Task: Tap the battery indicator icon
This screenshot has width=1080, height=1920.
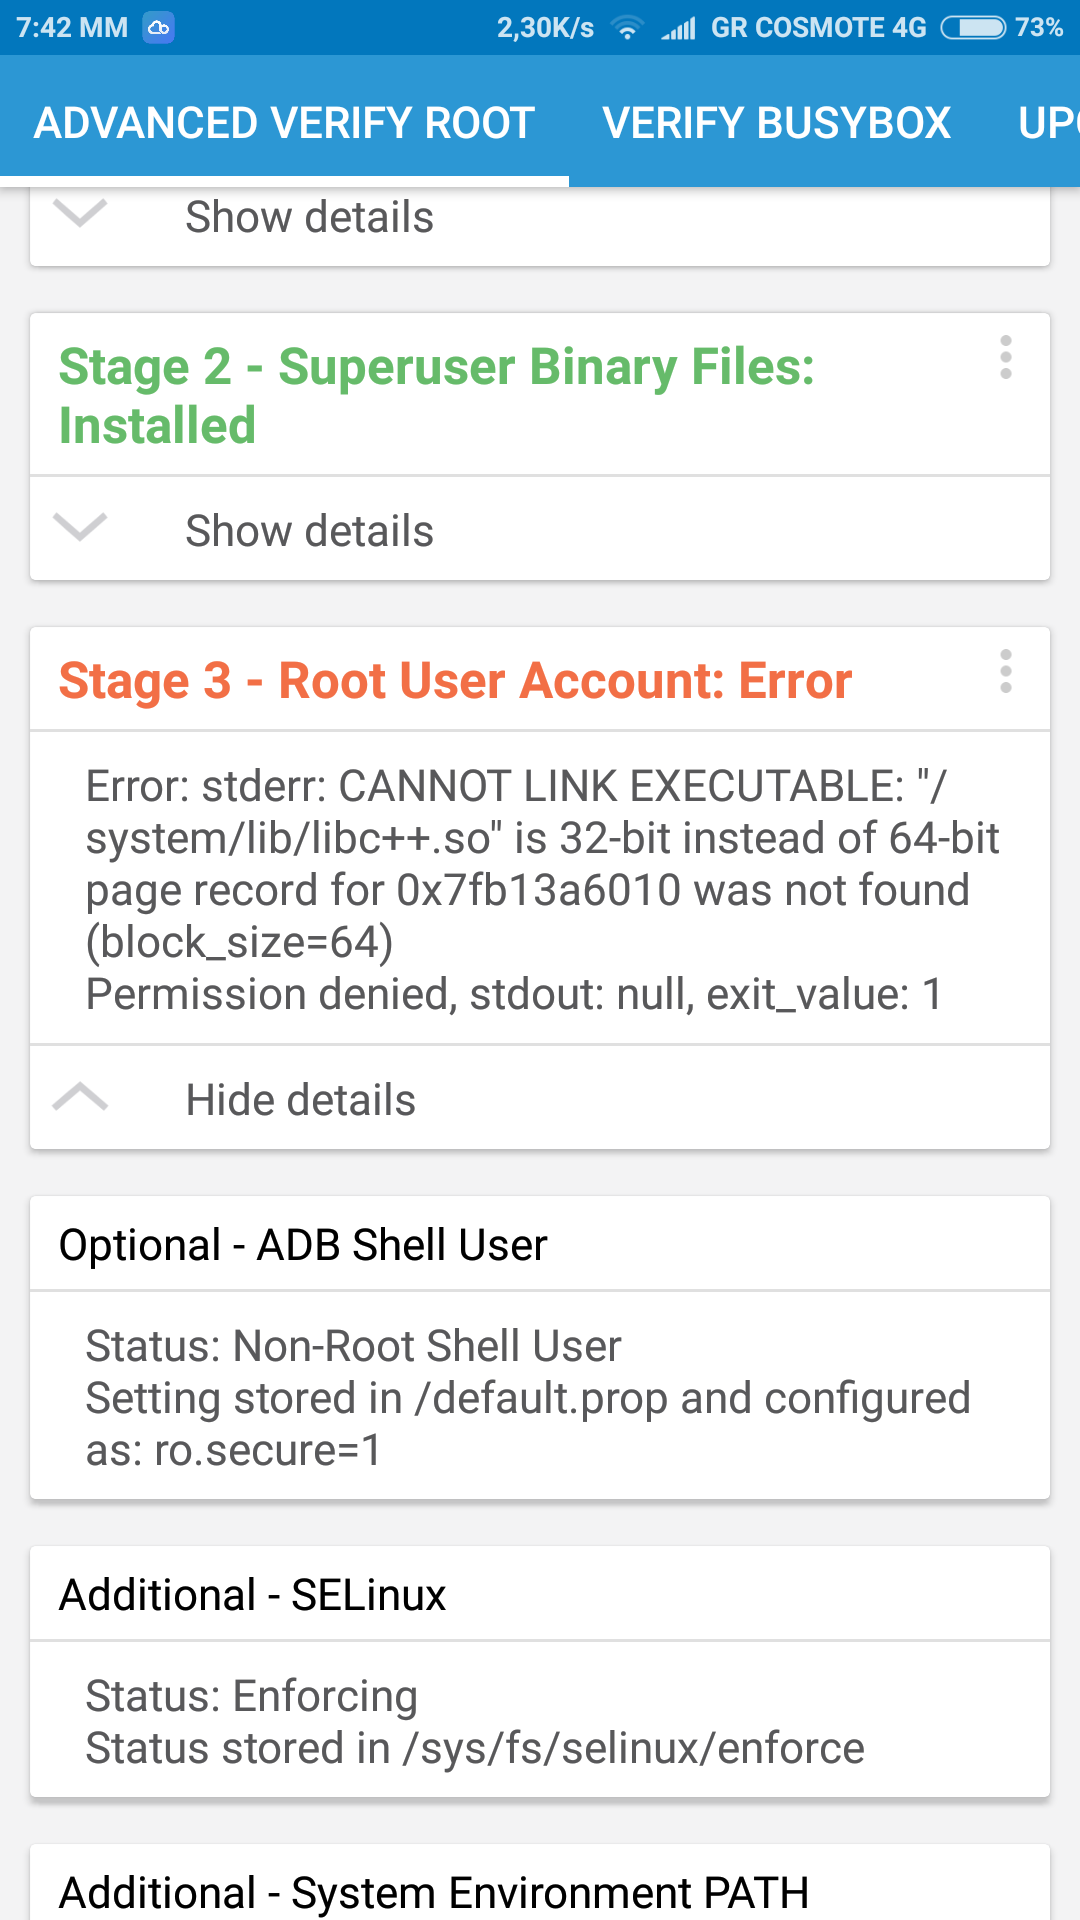Action: [x=973, y=28]
